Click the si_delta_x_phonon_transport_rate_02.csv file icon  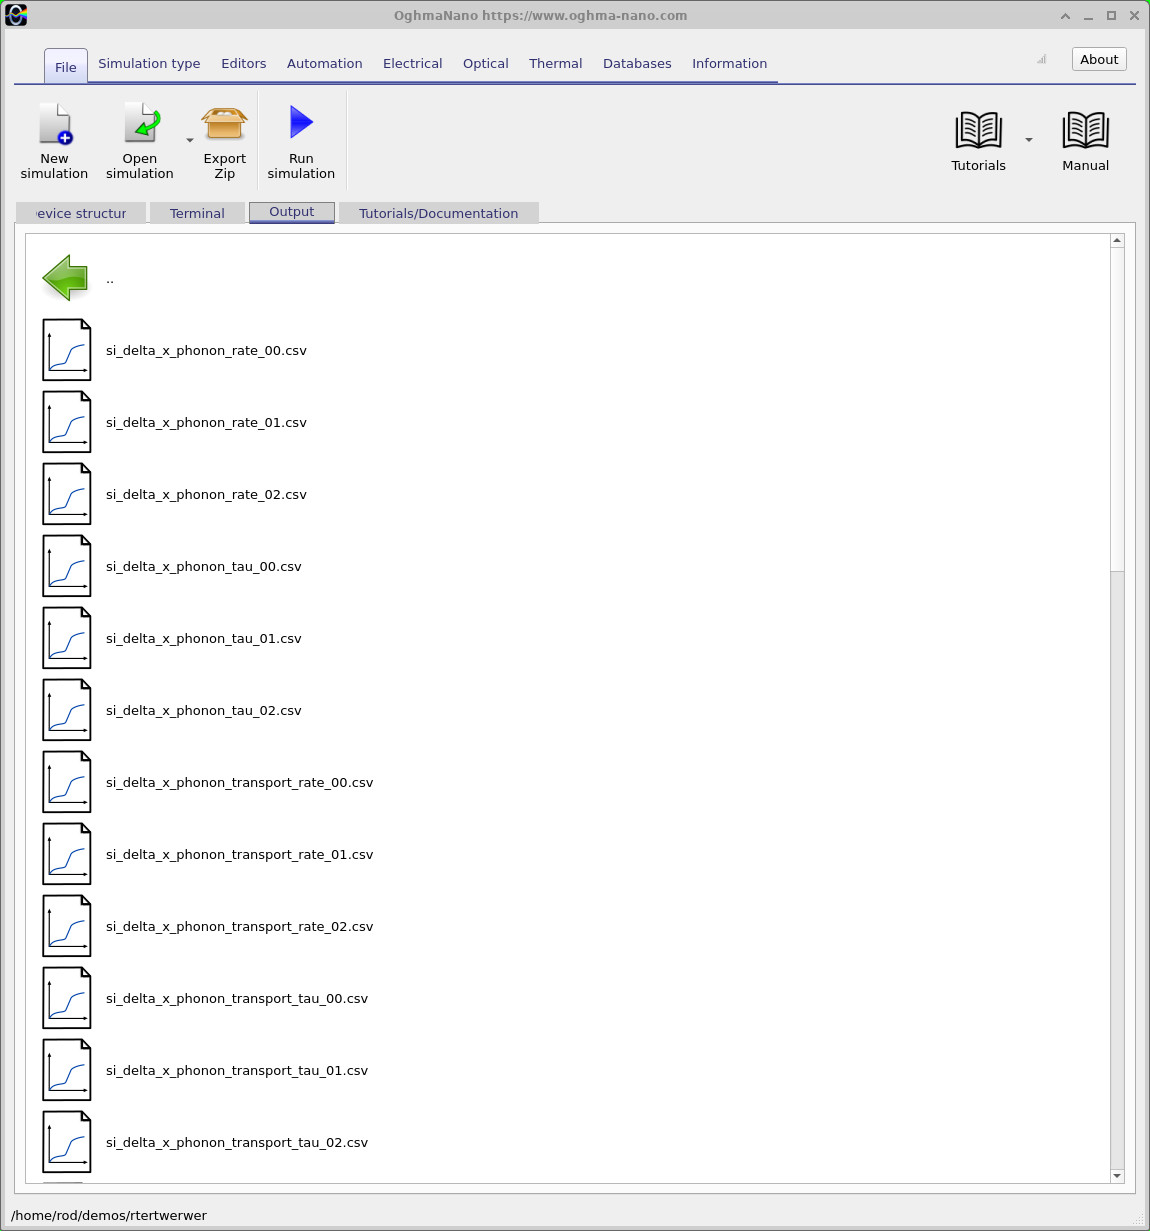click(67, 926)
